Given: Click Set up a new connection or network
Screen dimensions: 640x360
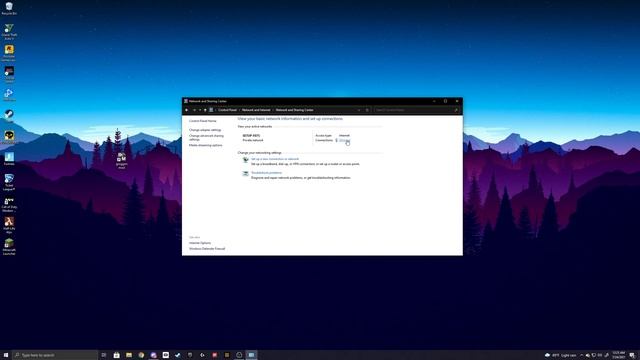Looking at the screenshot, I should point(275,159).
